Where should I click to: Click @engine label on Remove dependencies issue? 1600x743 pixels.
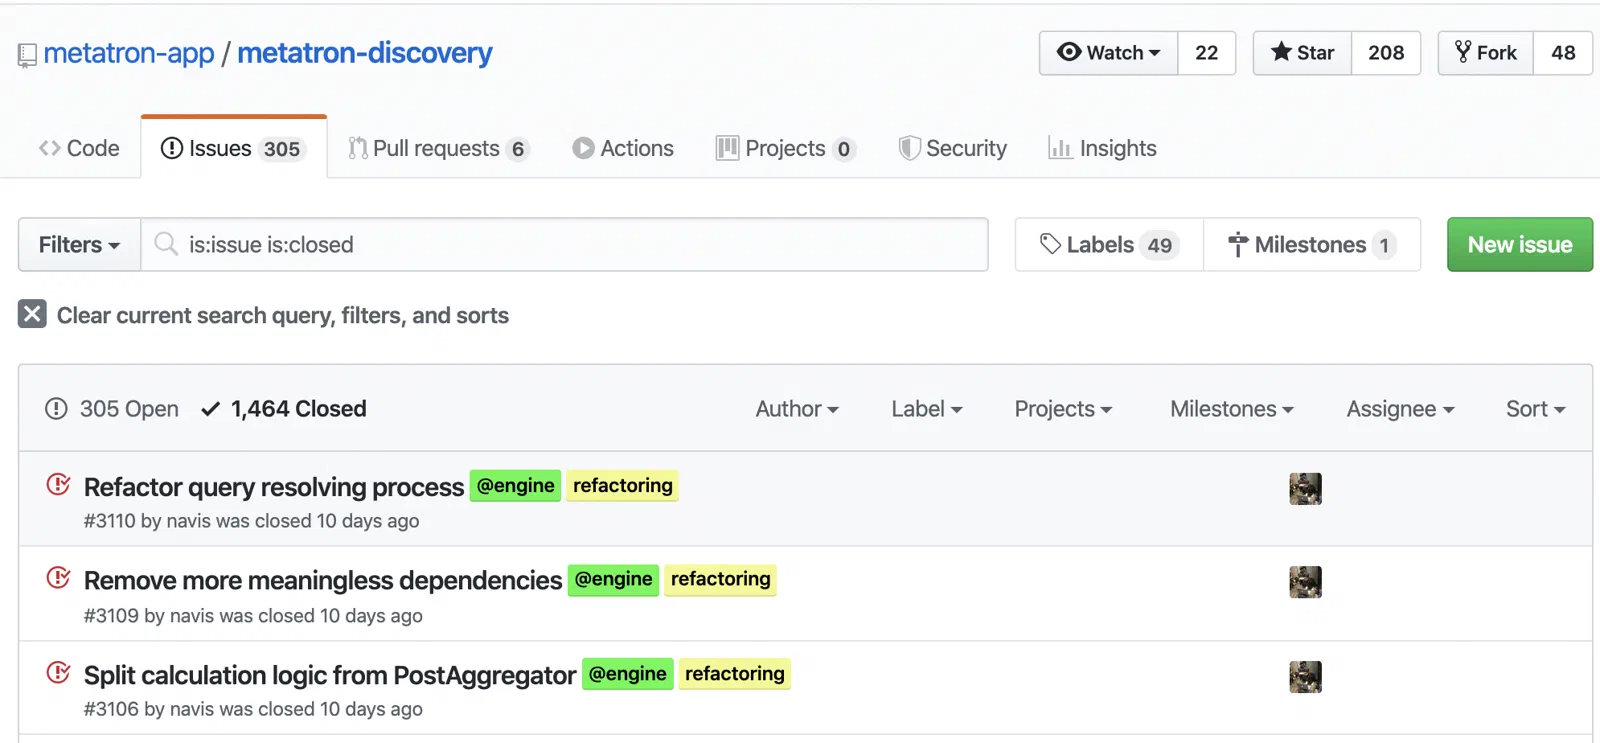(614, 579)
